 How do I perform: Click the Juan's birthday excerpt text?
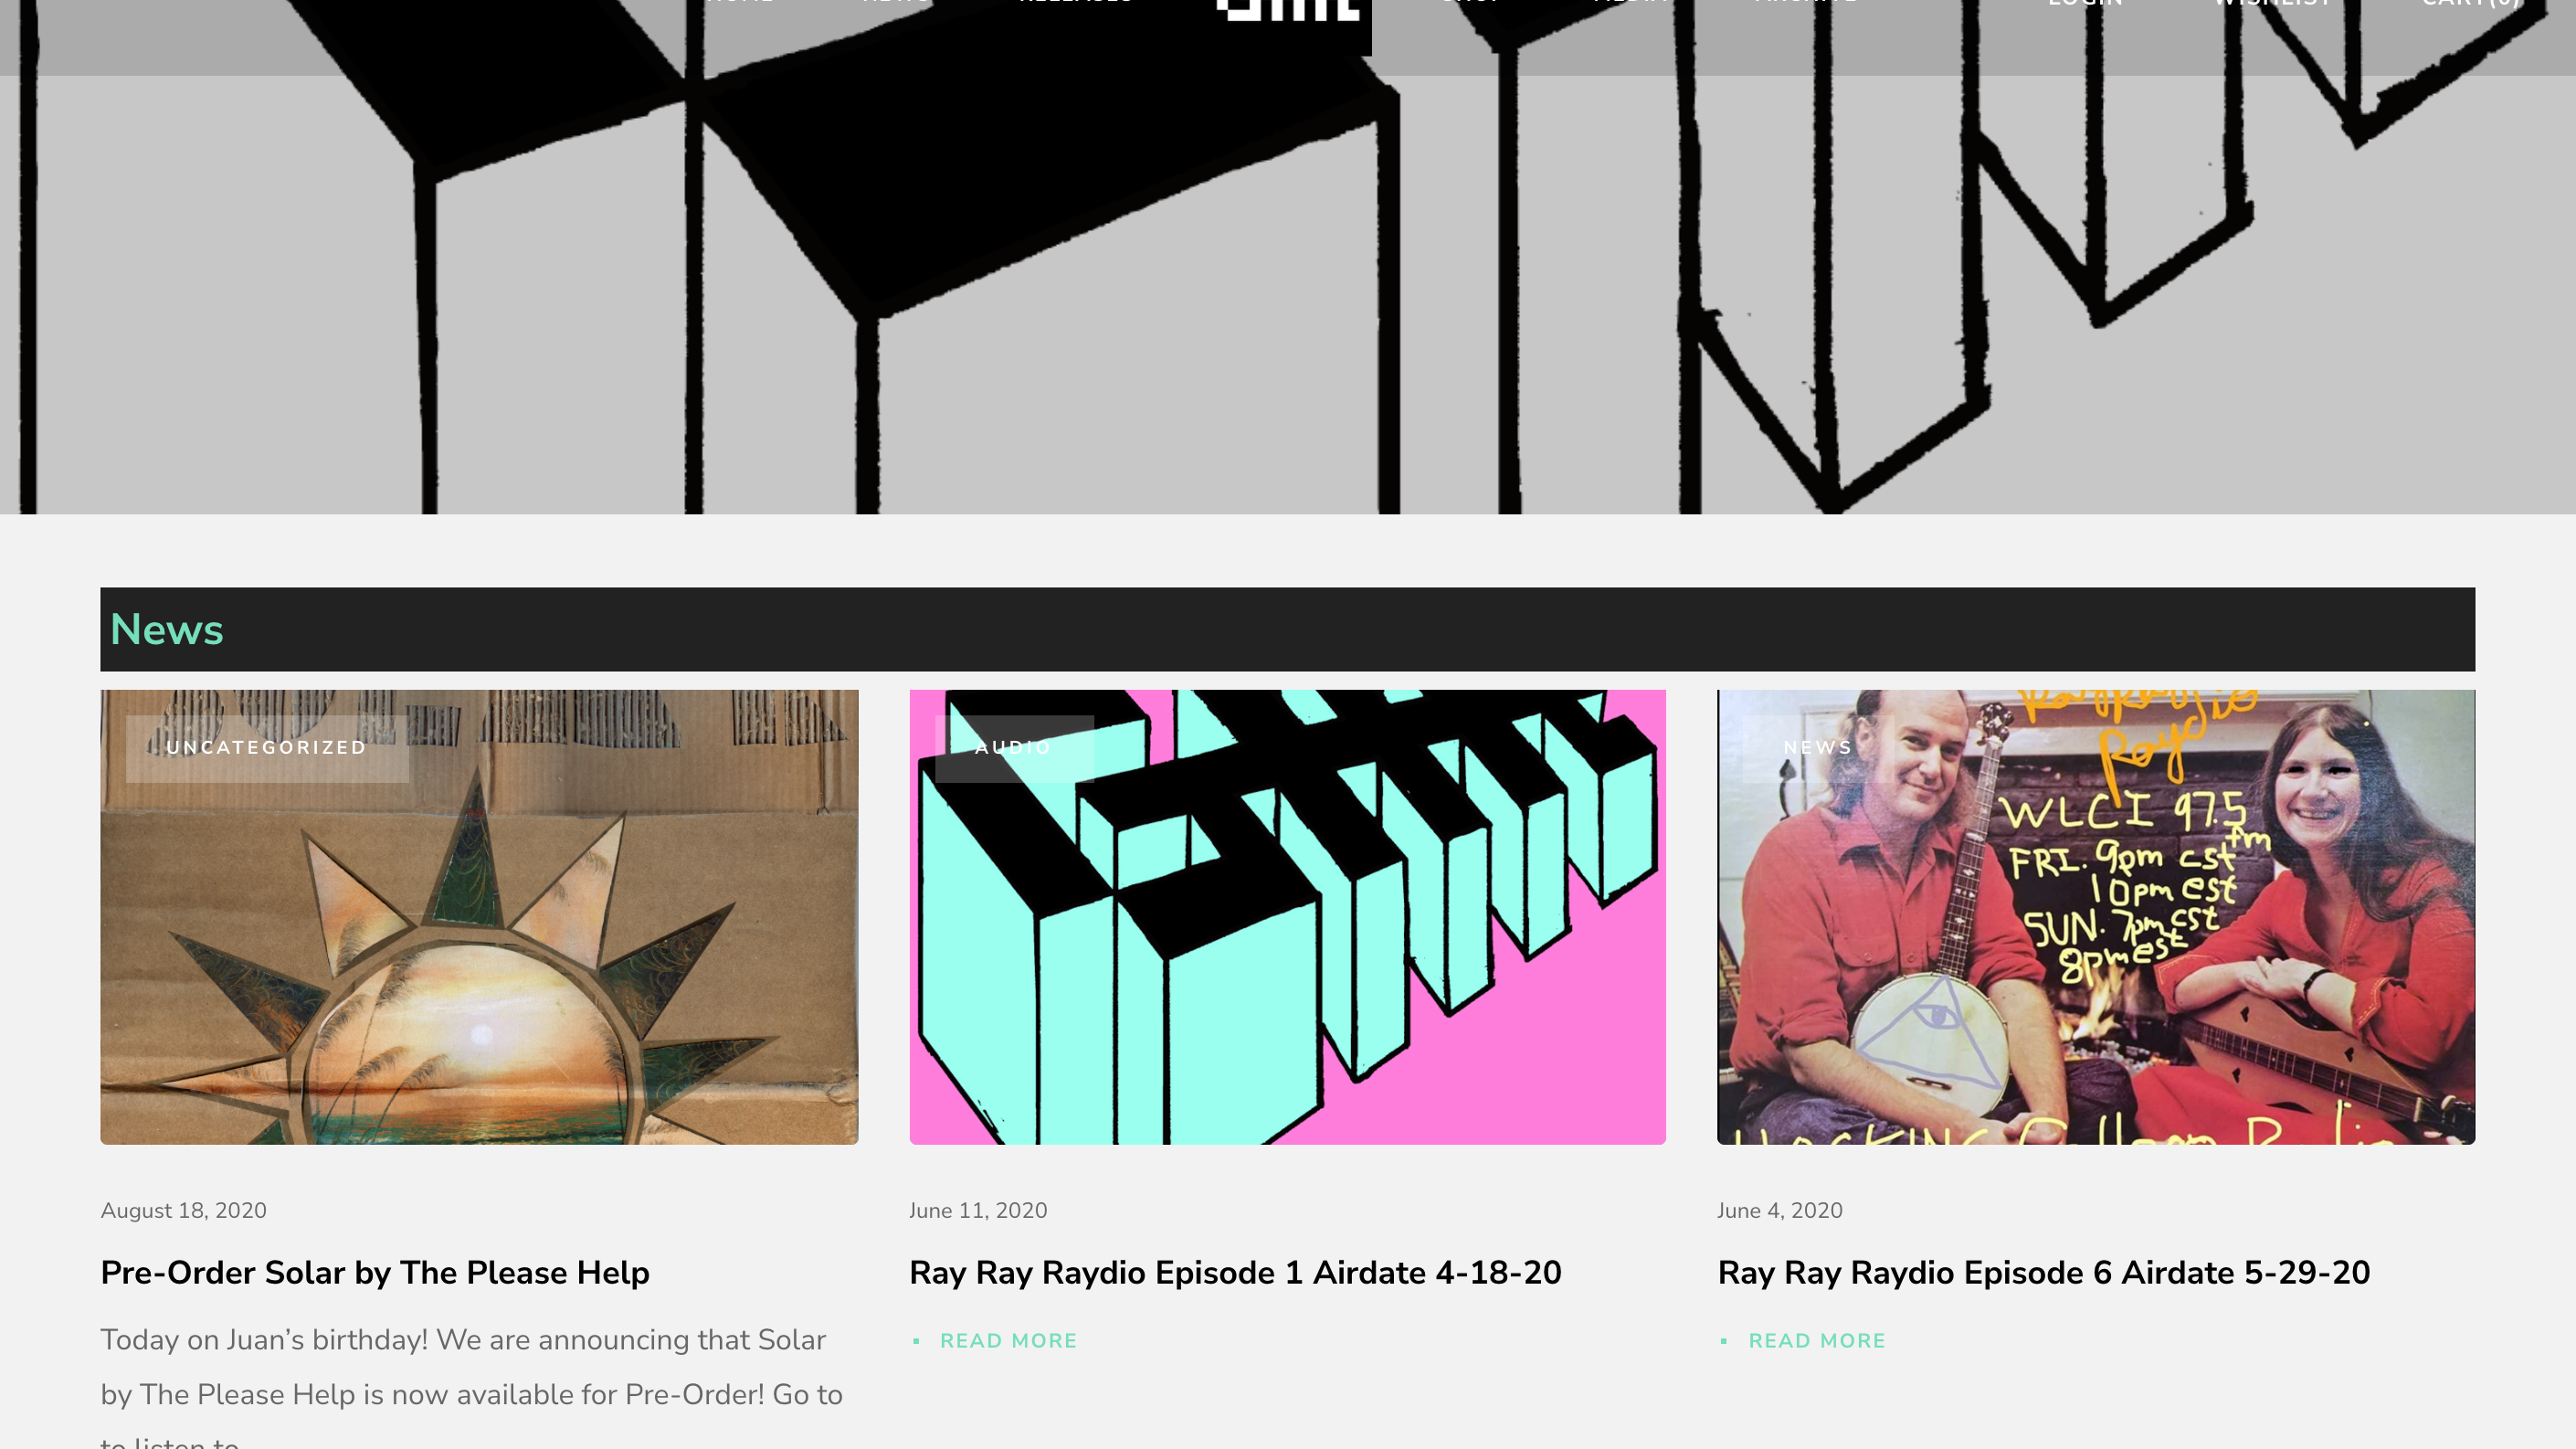[x=472, y=1386]
